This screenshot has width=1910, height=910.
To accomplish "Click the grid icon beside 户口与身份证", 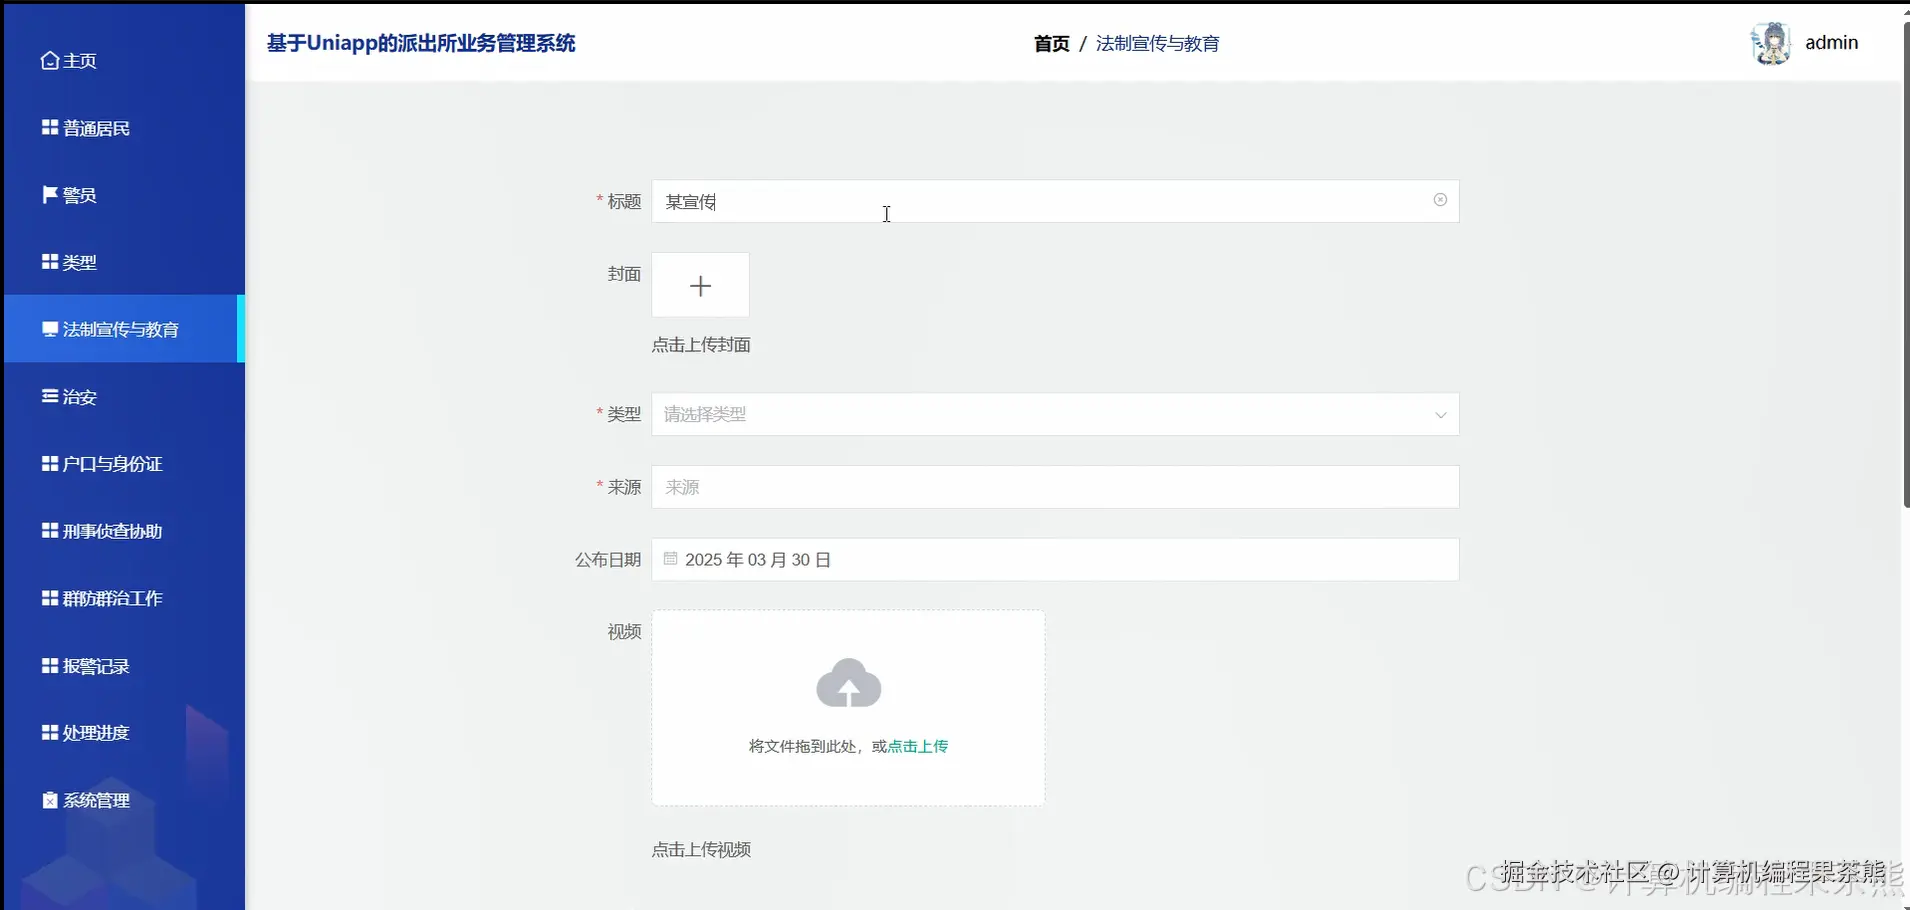I will pyautogui.click(x=50, y=463).
